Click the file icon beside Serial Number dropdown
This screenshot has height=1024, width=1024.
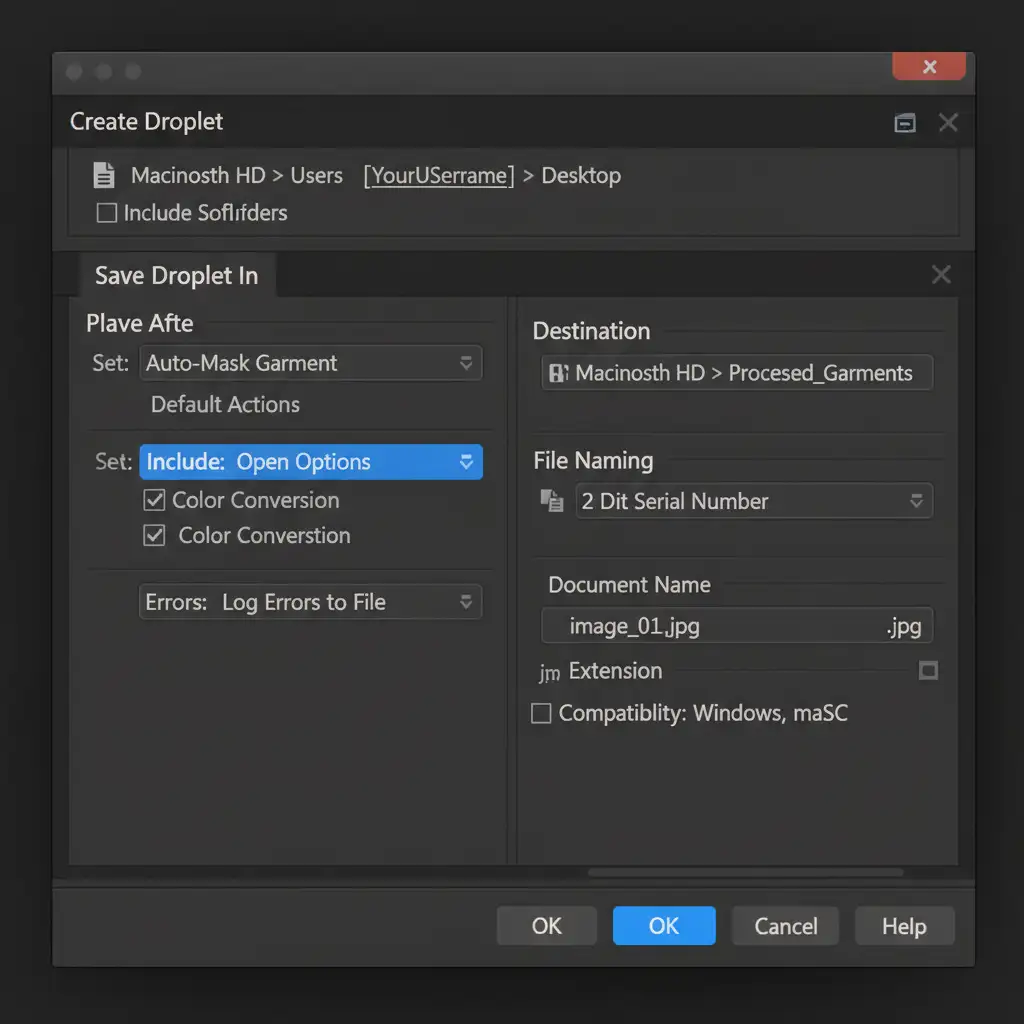pos(552,501)
